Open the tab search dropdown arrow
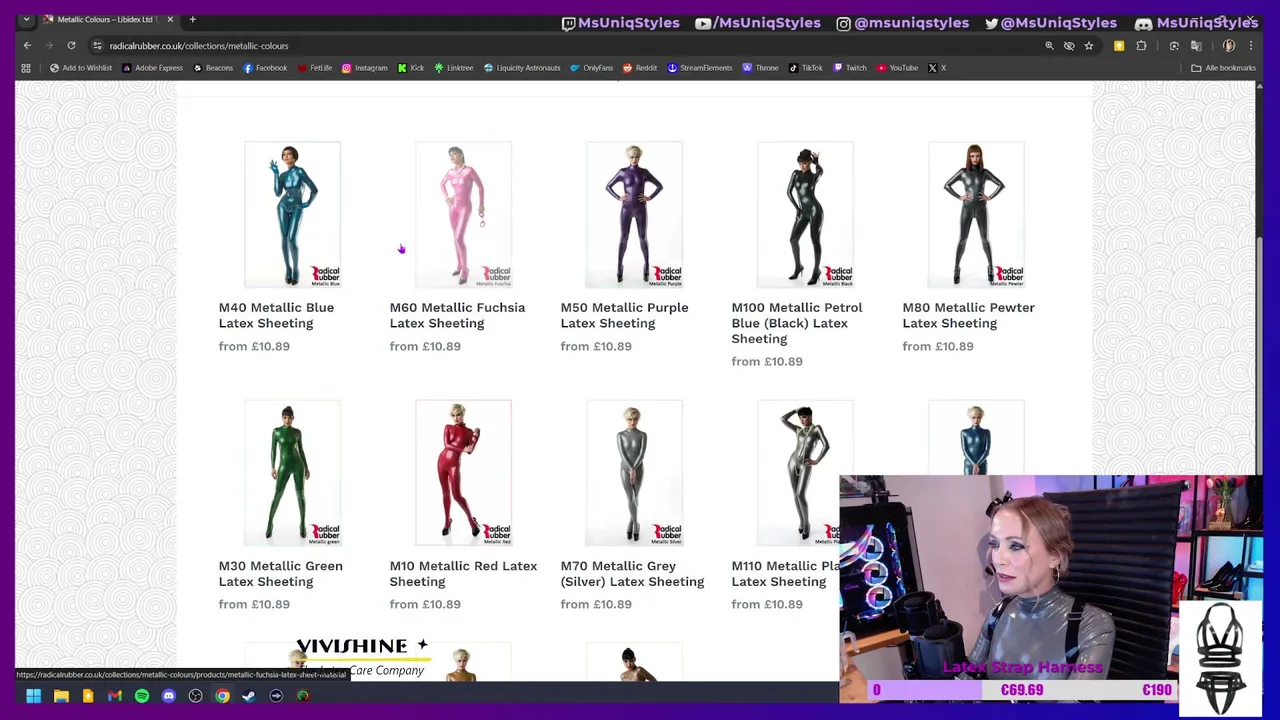The height and width of the screenshot is (720, 1280). coord(26,19)
